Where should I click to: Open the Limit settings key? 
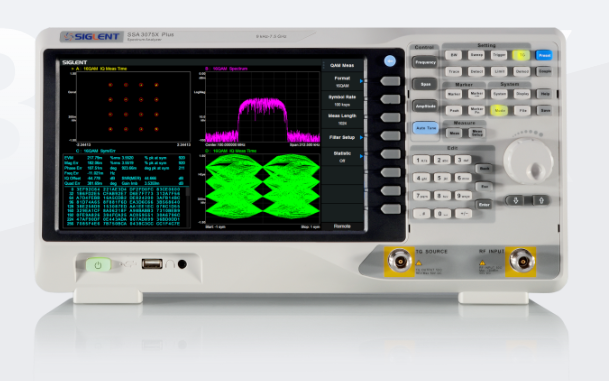click(x=499, y=71)
